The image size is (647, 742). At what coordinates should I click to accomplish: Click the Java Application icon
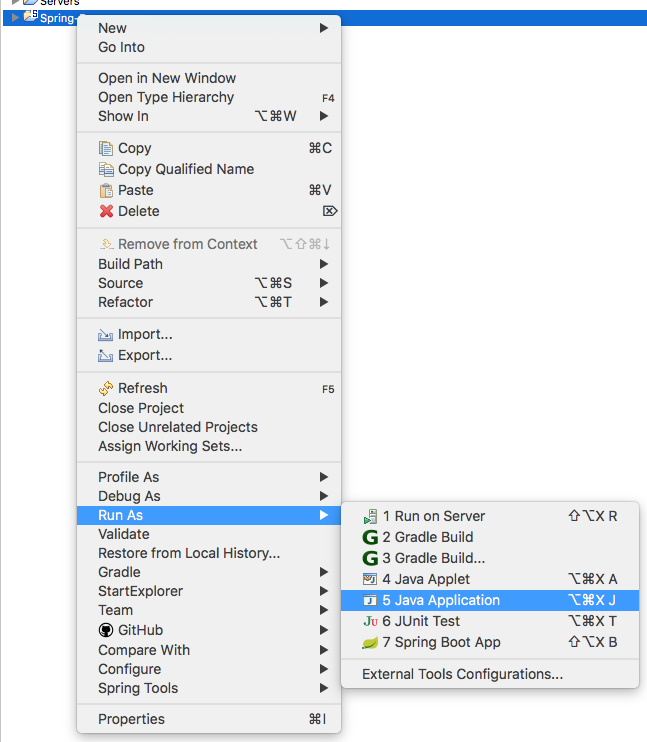click(370, 601)
